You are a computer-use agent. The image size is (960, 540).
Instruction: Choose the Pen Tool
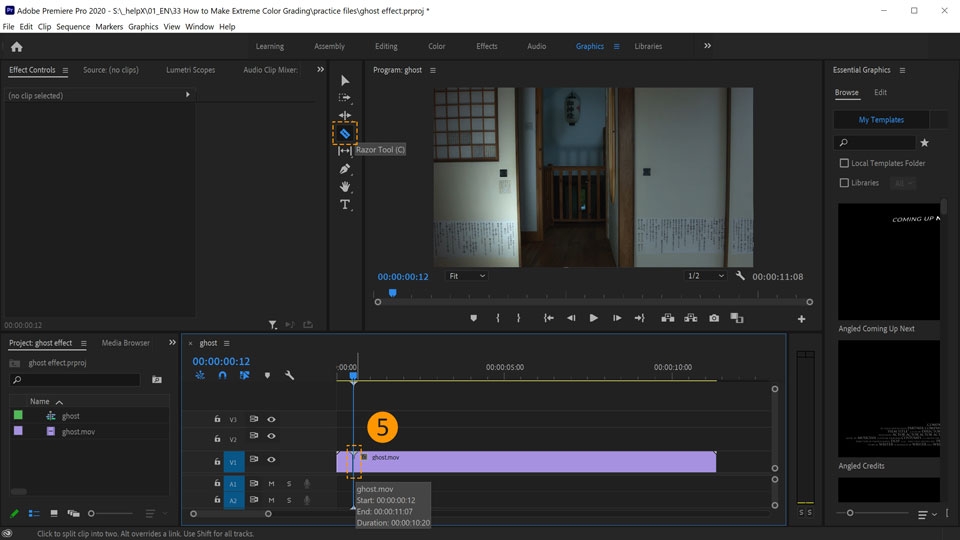[345, 169]
